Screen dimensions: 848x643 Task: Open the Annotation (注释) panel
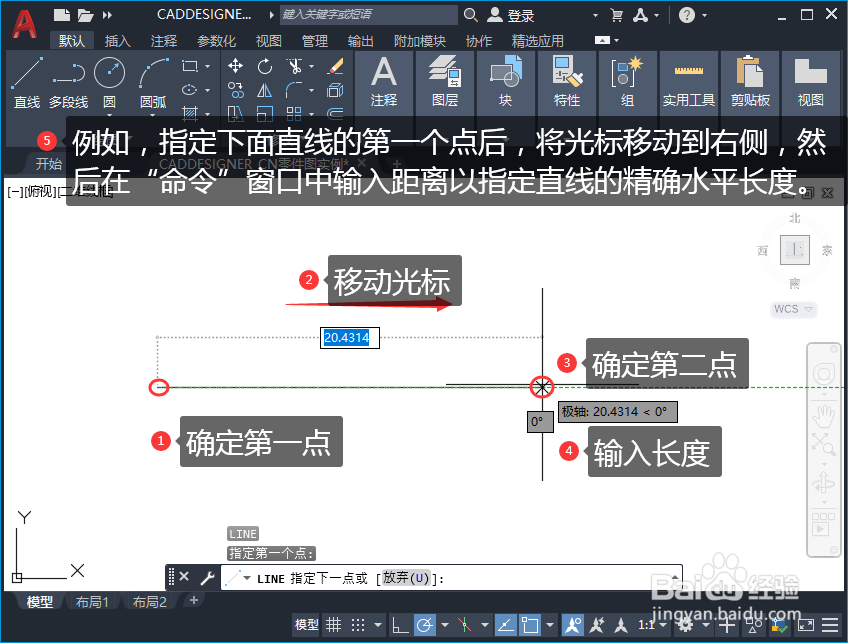click(x=384, y=81)
